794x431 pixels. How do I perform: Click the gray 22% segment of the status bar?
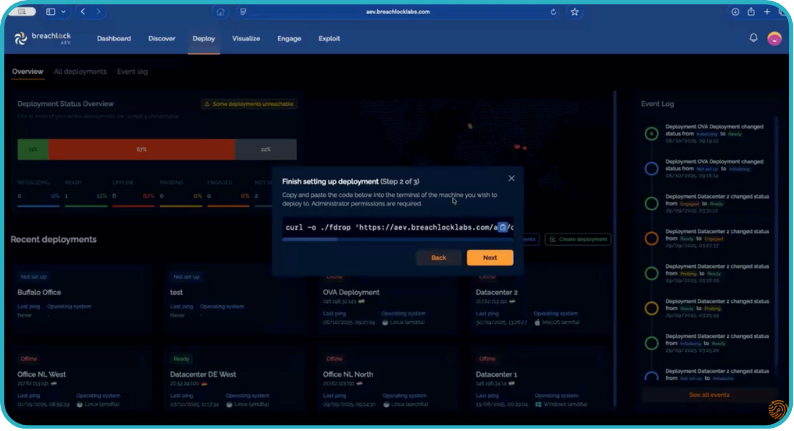point(266,149)
